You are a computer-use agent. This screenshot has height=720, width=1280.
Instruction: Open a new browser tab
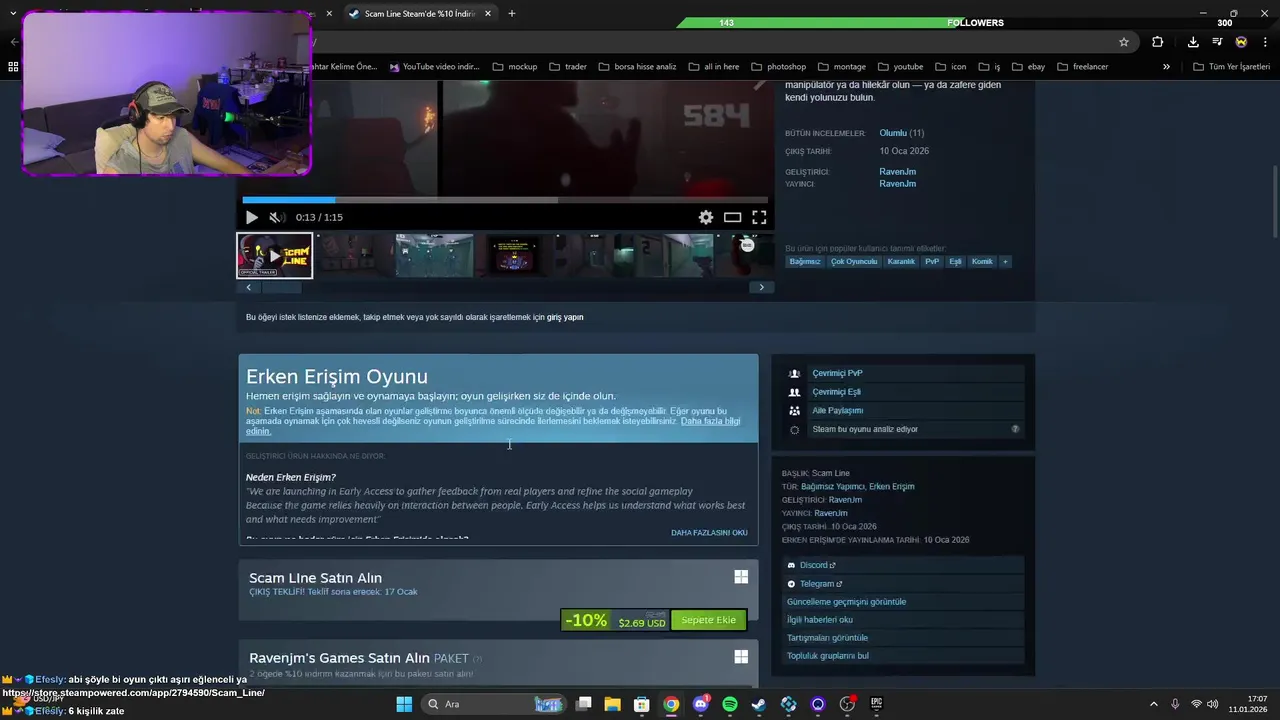[x=512, y=13]
